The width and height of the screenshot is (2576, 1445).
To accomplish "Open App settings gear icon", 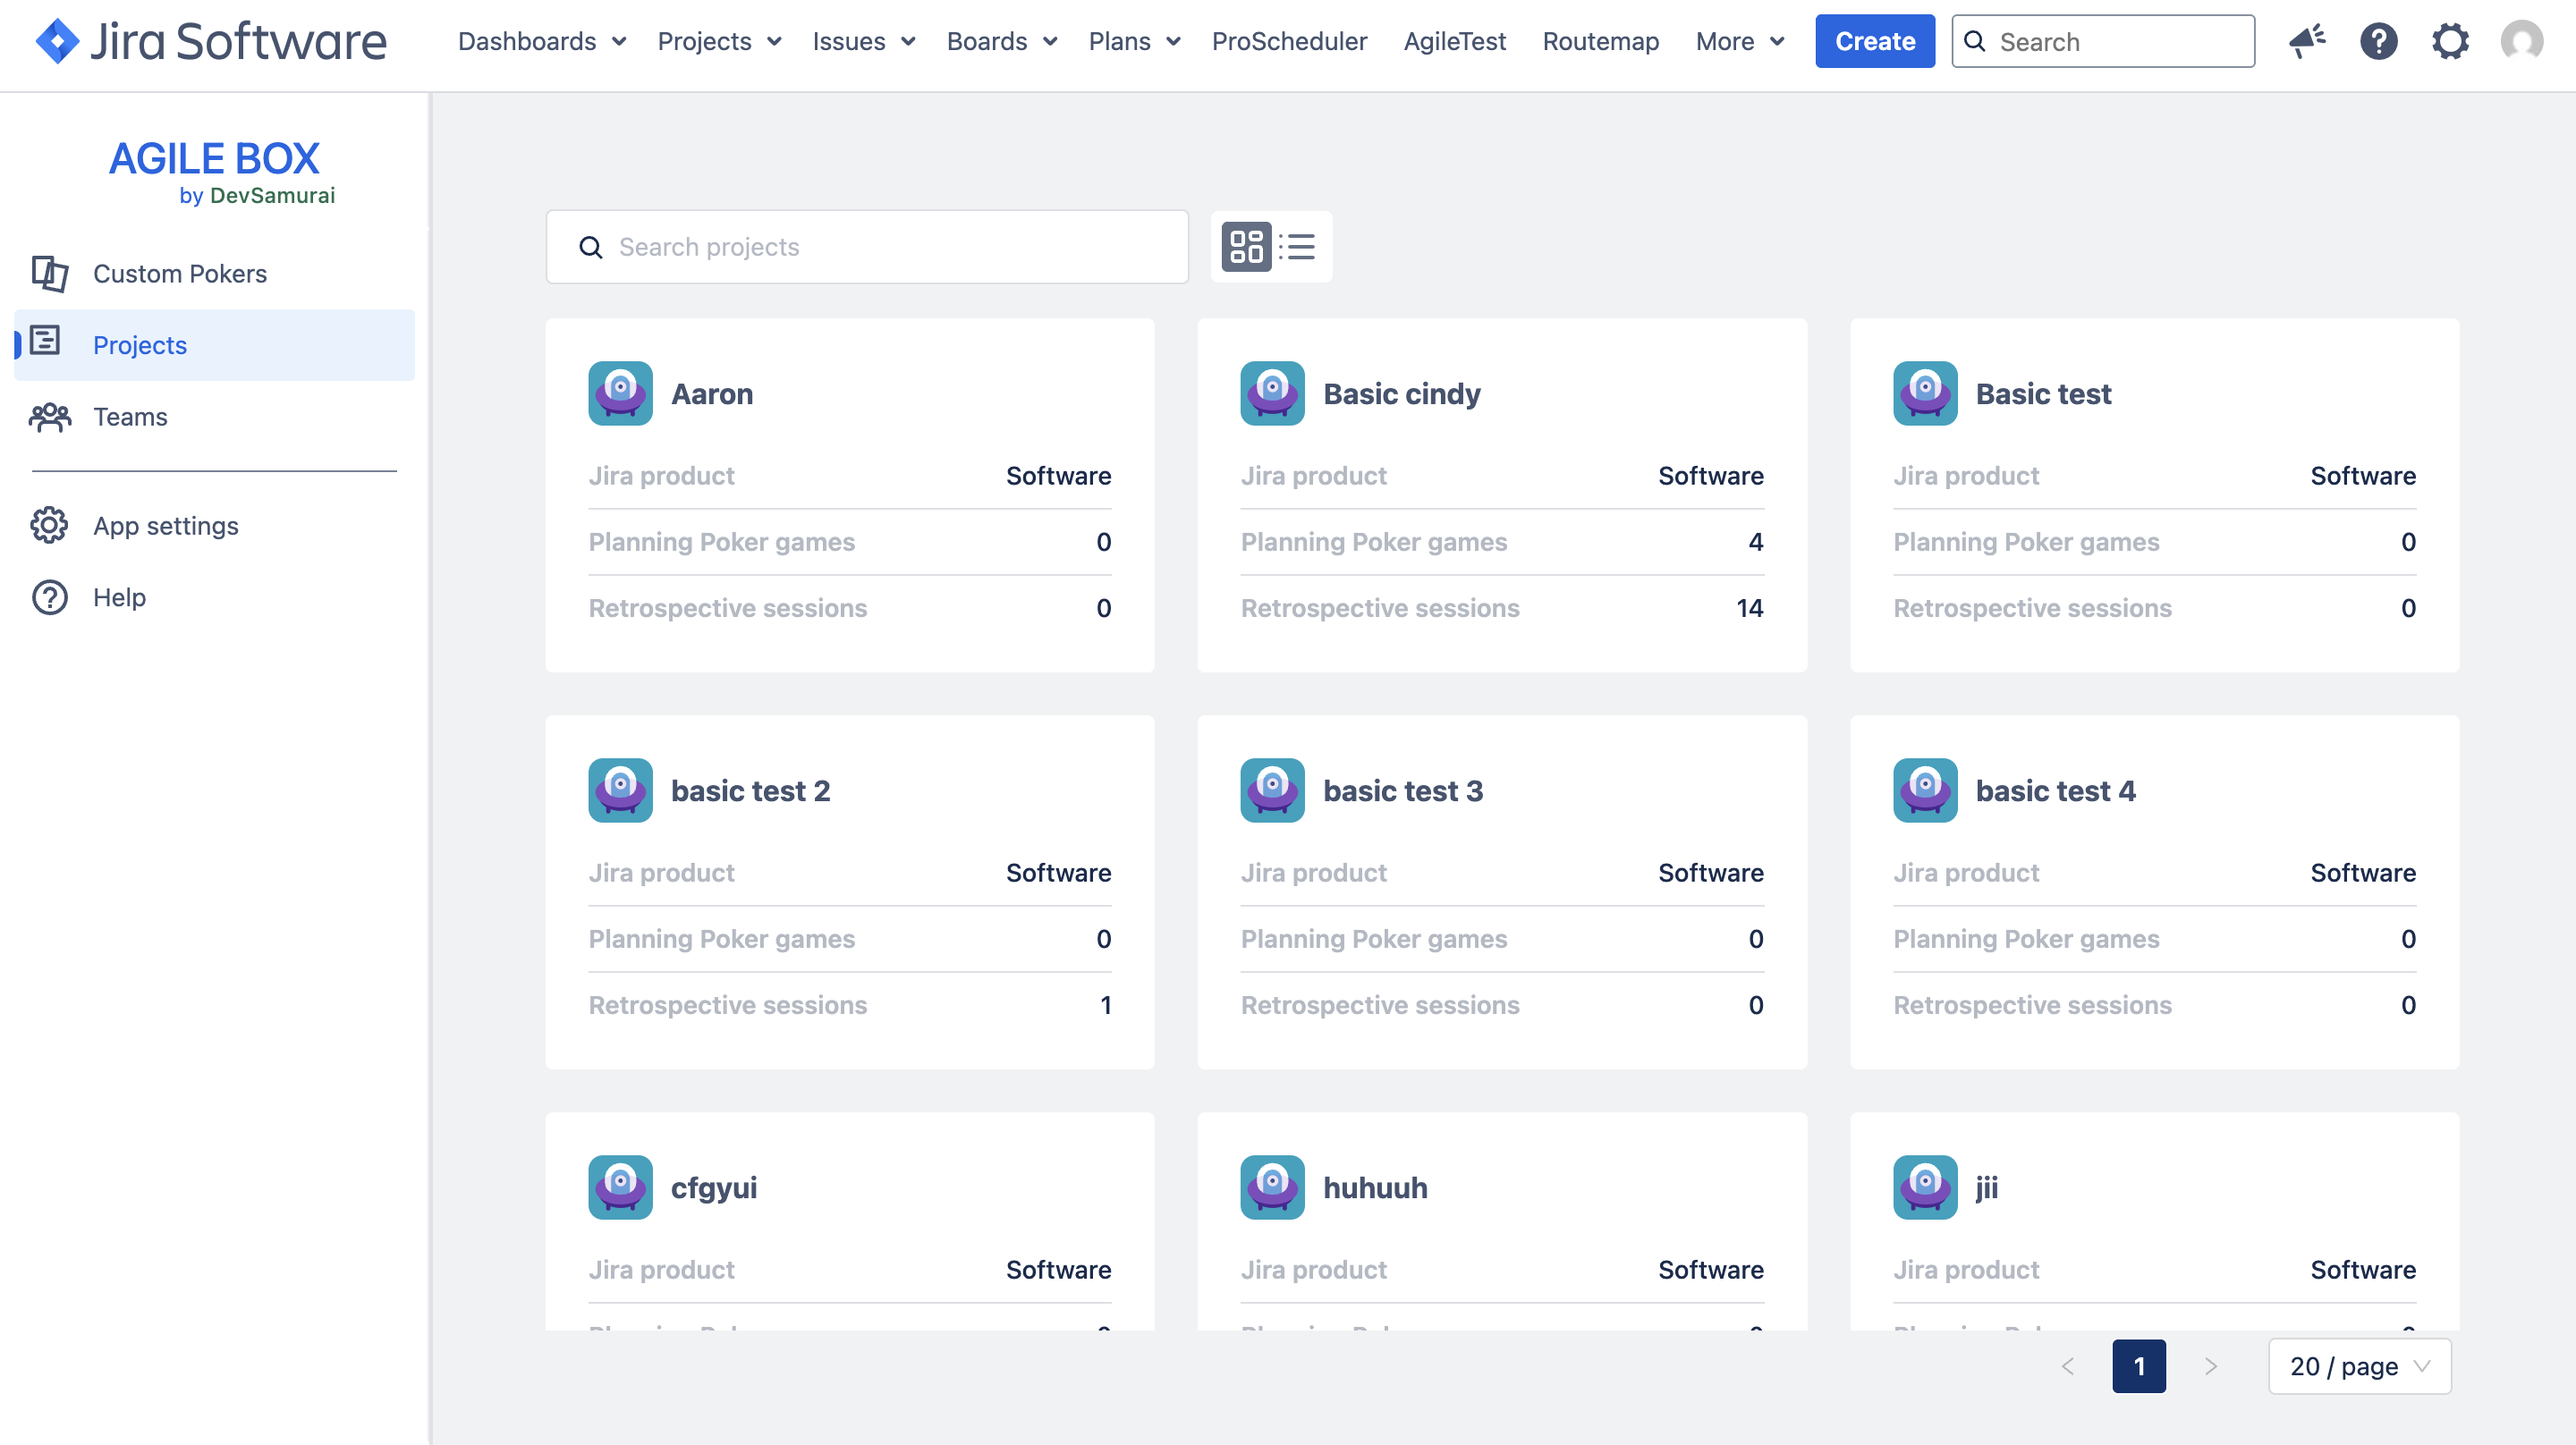I will pos(49,525).
